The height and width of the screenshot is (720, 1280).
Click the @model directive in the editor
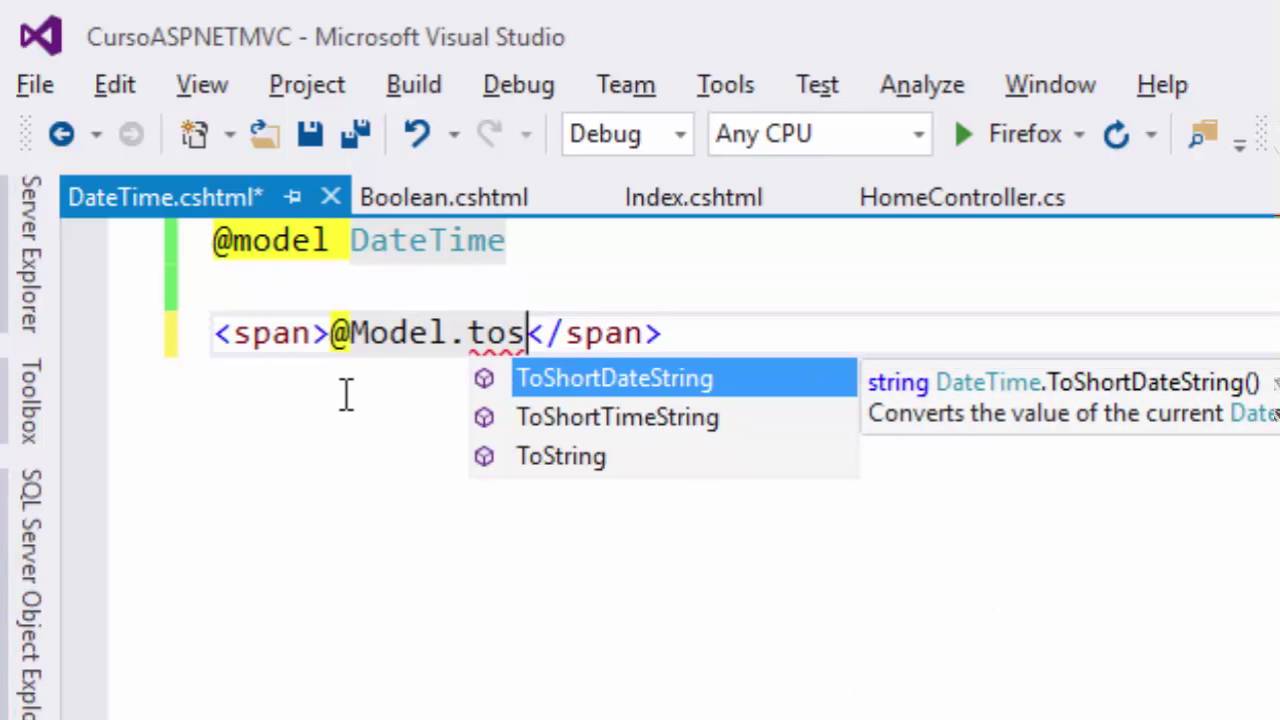pyautogui.click(x=270, y=241)
